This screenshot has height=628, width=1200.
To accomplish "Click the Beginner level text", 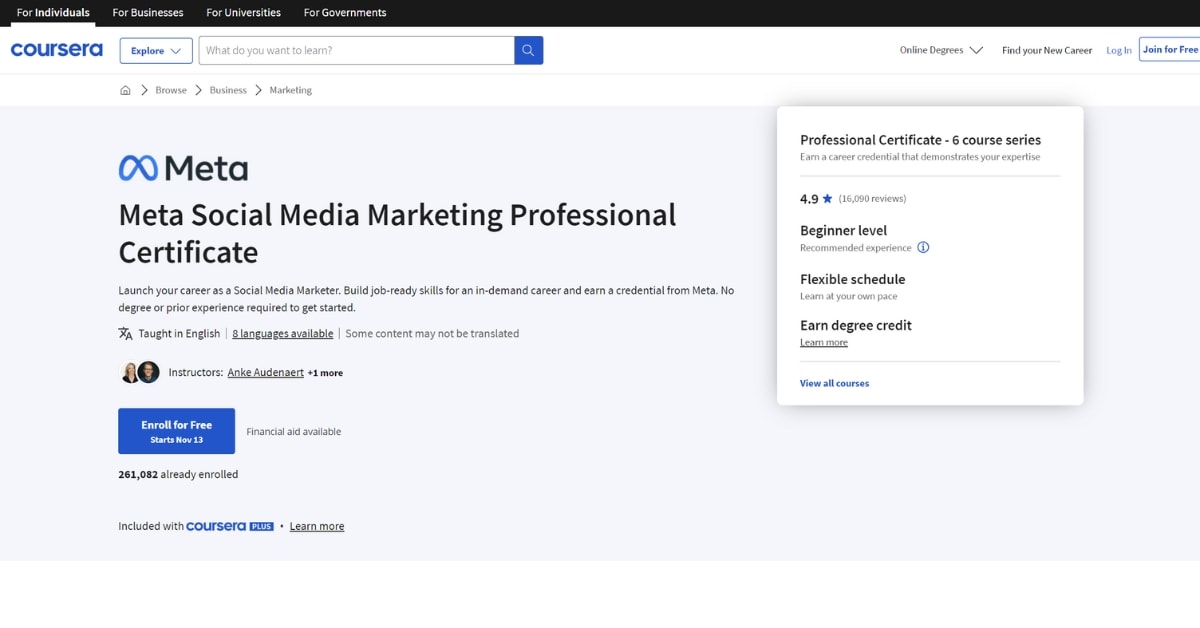I will 843,230.
